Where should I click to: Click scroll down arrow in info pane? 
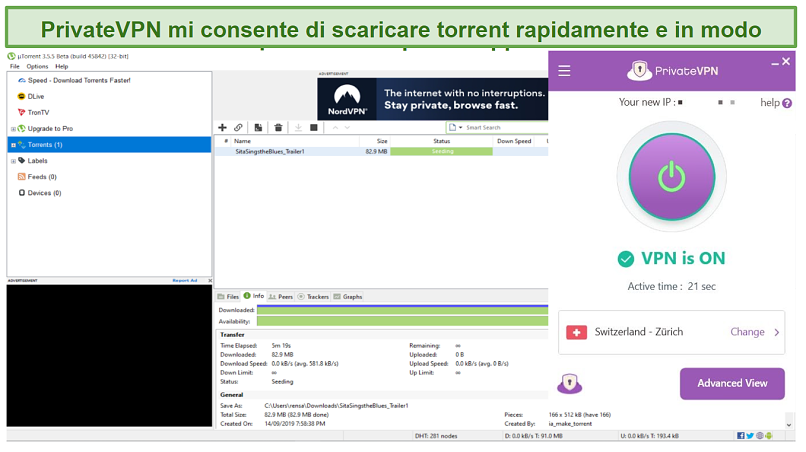pyautogui.click(x=789, y=425)
